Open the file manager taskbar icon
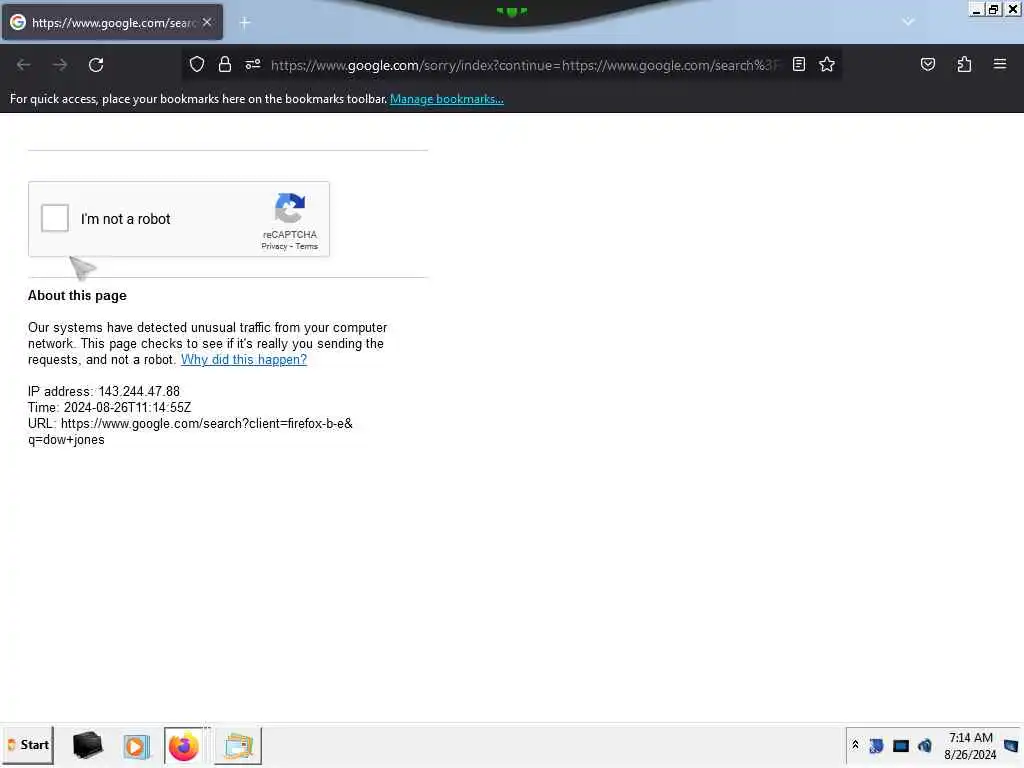This screenshot has height=768, width=1024. pos(238,746)
